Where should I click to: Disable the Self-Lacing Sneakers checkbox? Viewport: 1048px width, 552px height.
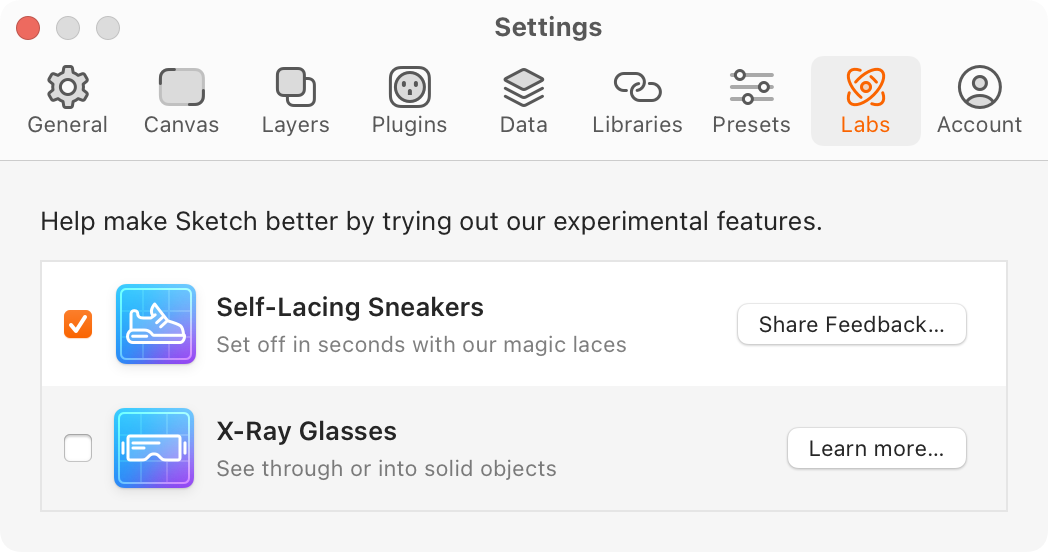point(78,324)
